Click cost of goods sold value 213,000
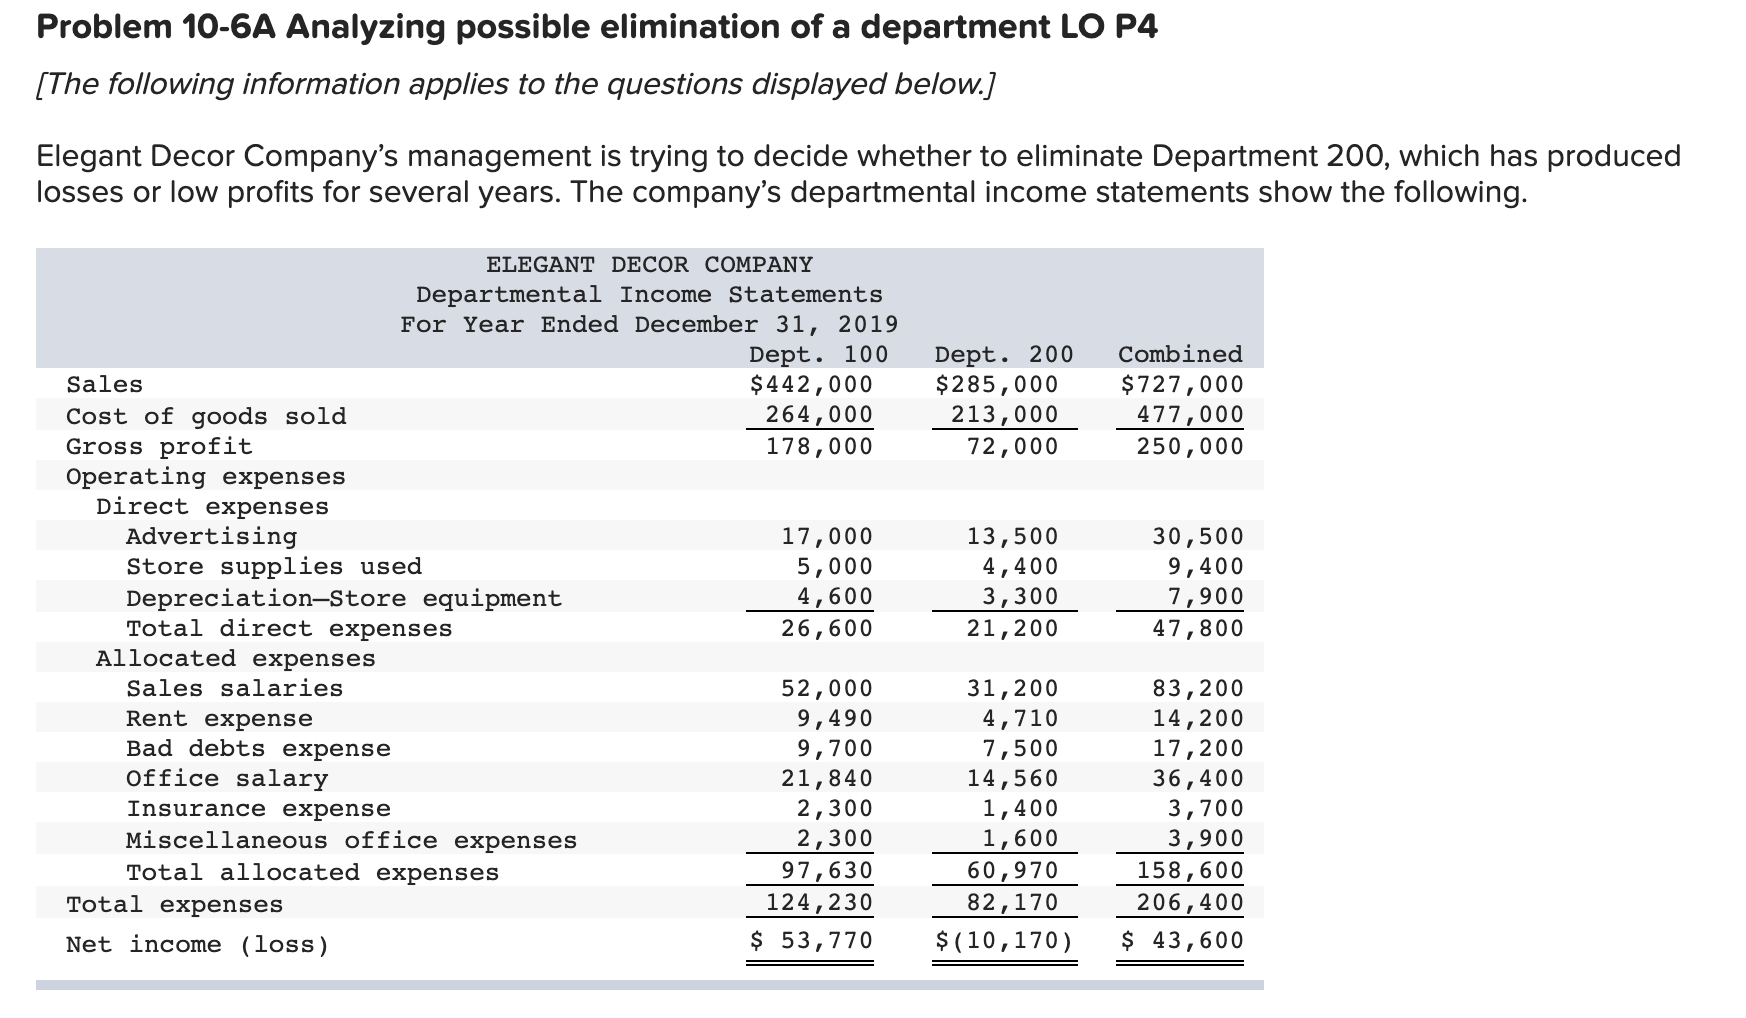Viewport: 1746px width, 1018px height. coord(1003,415)
